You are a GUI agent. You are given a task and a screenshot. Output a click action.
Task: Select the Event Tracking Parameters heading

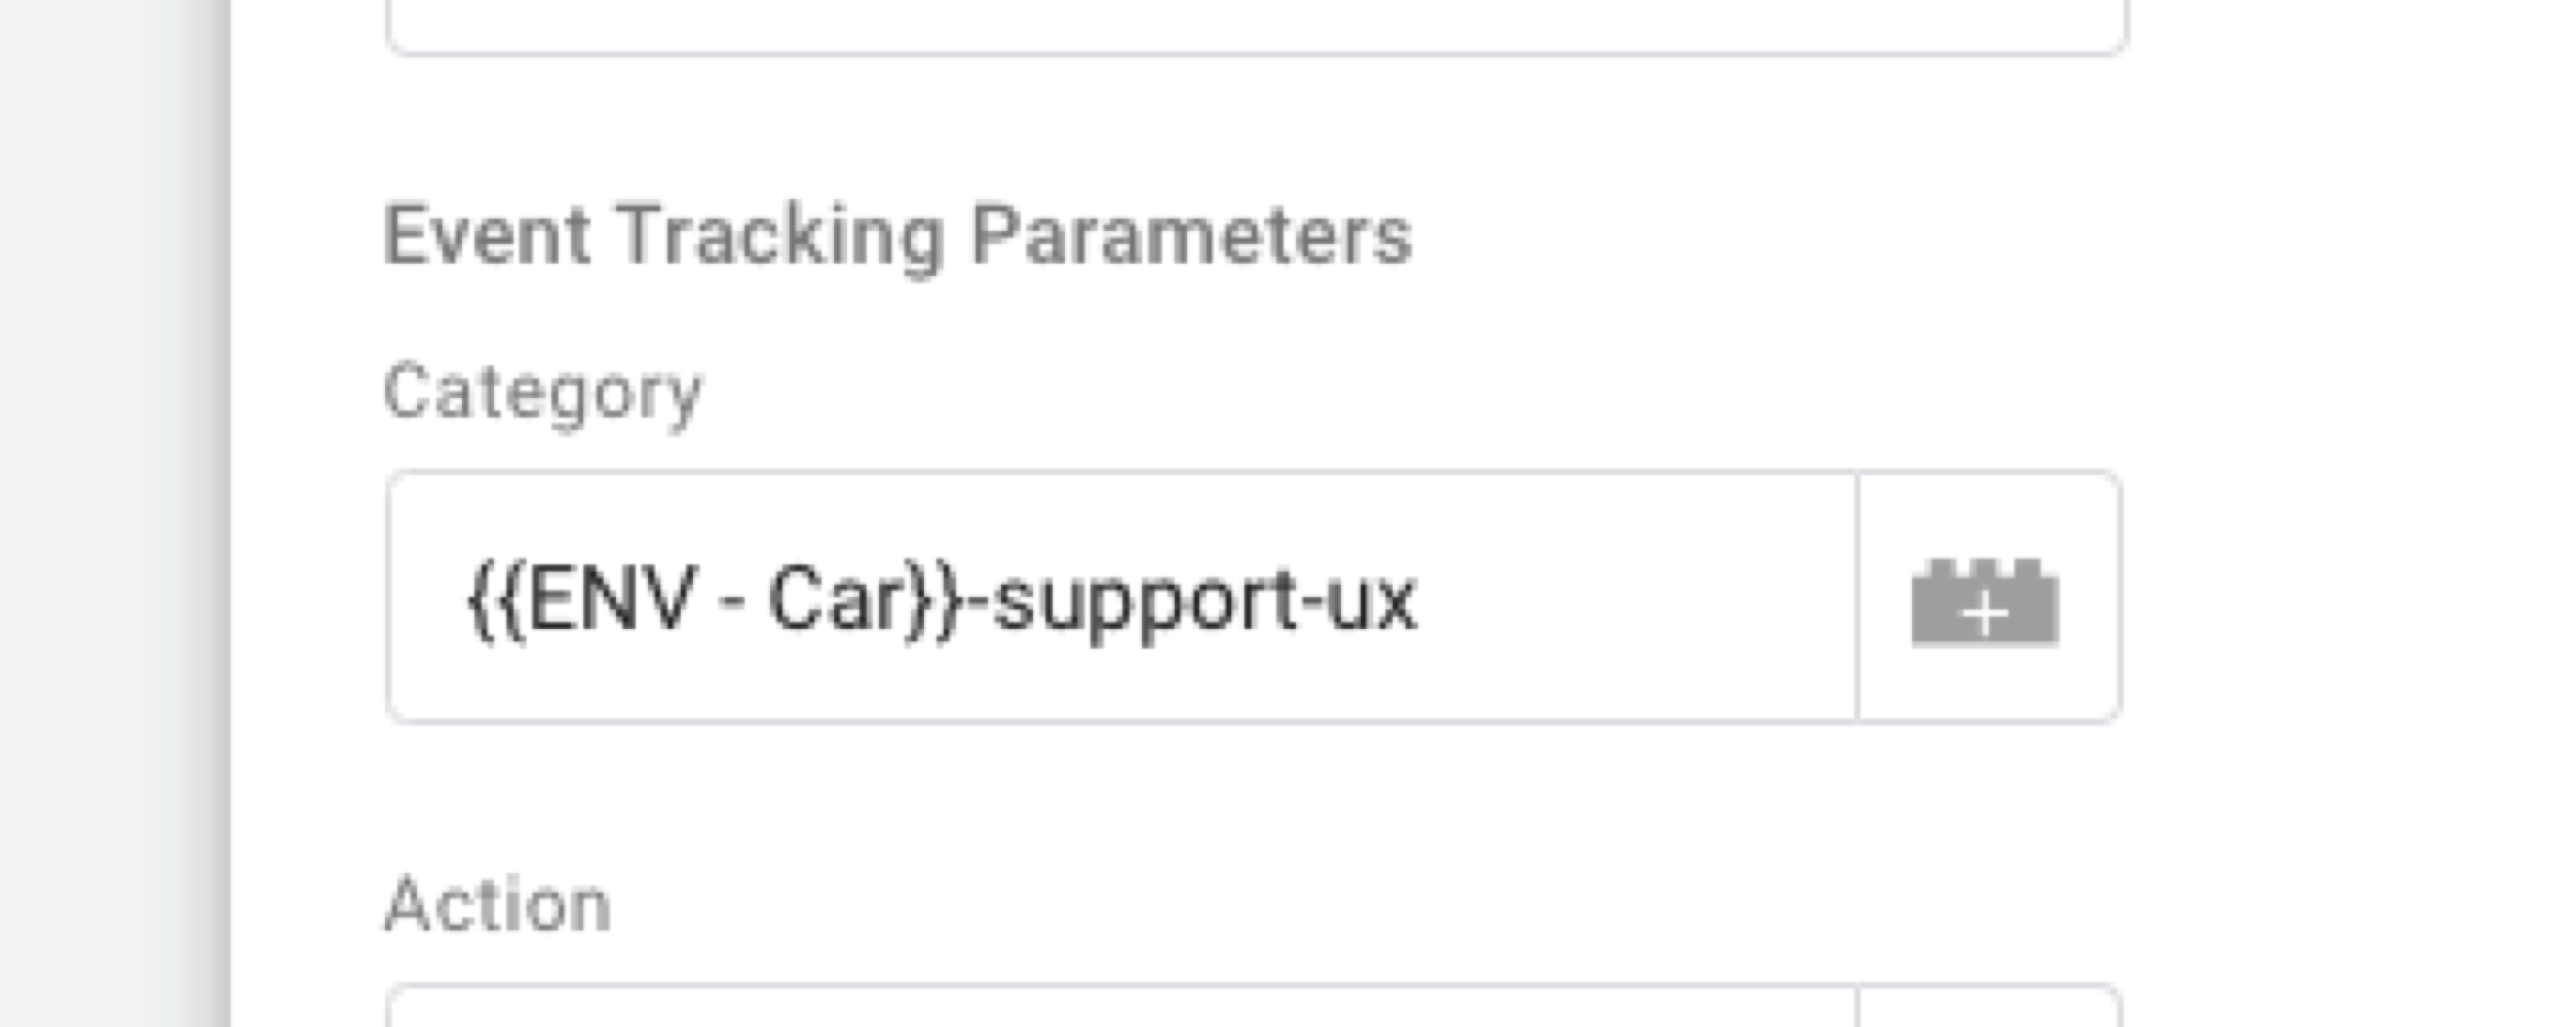click(x=897, y=236)
